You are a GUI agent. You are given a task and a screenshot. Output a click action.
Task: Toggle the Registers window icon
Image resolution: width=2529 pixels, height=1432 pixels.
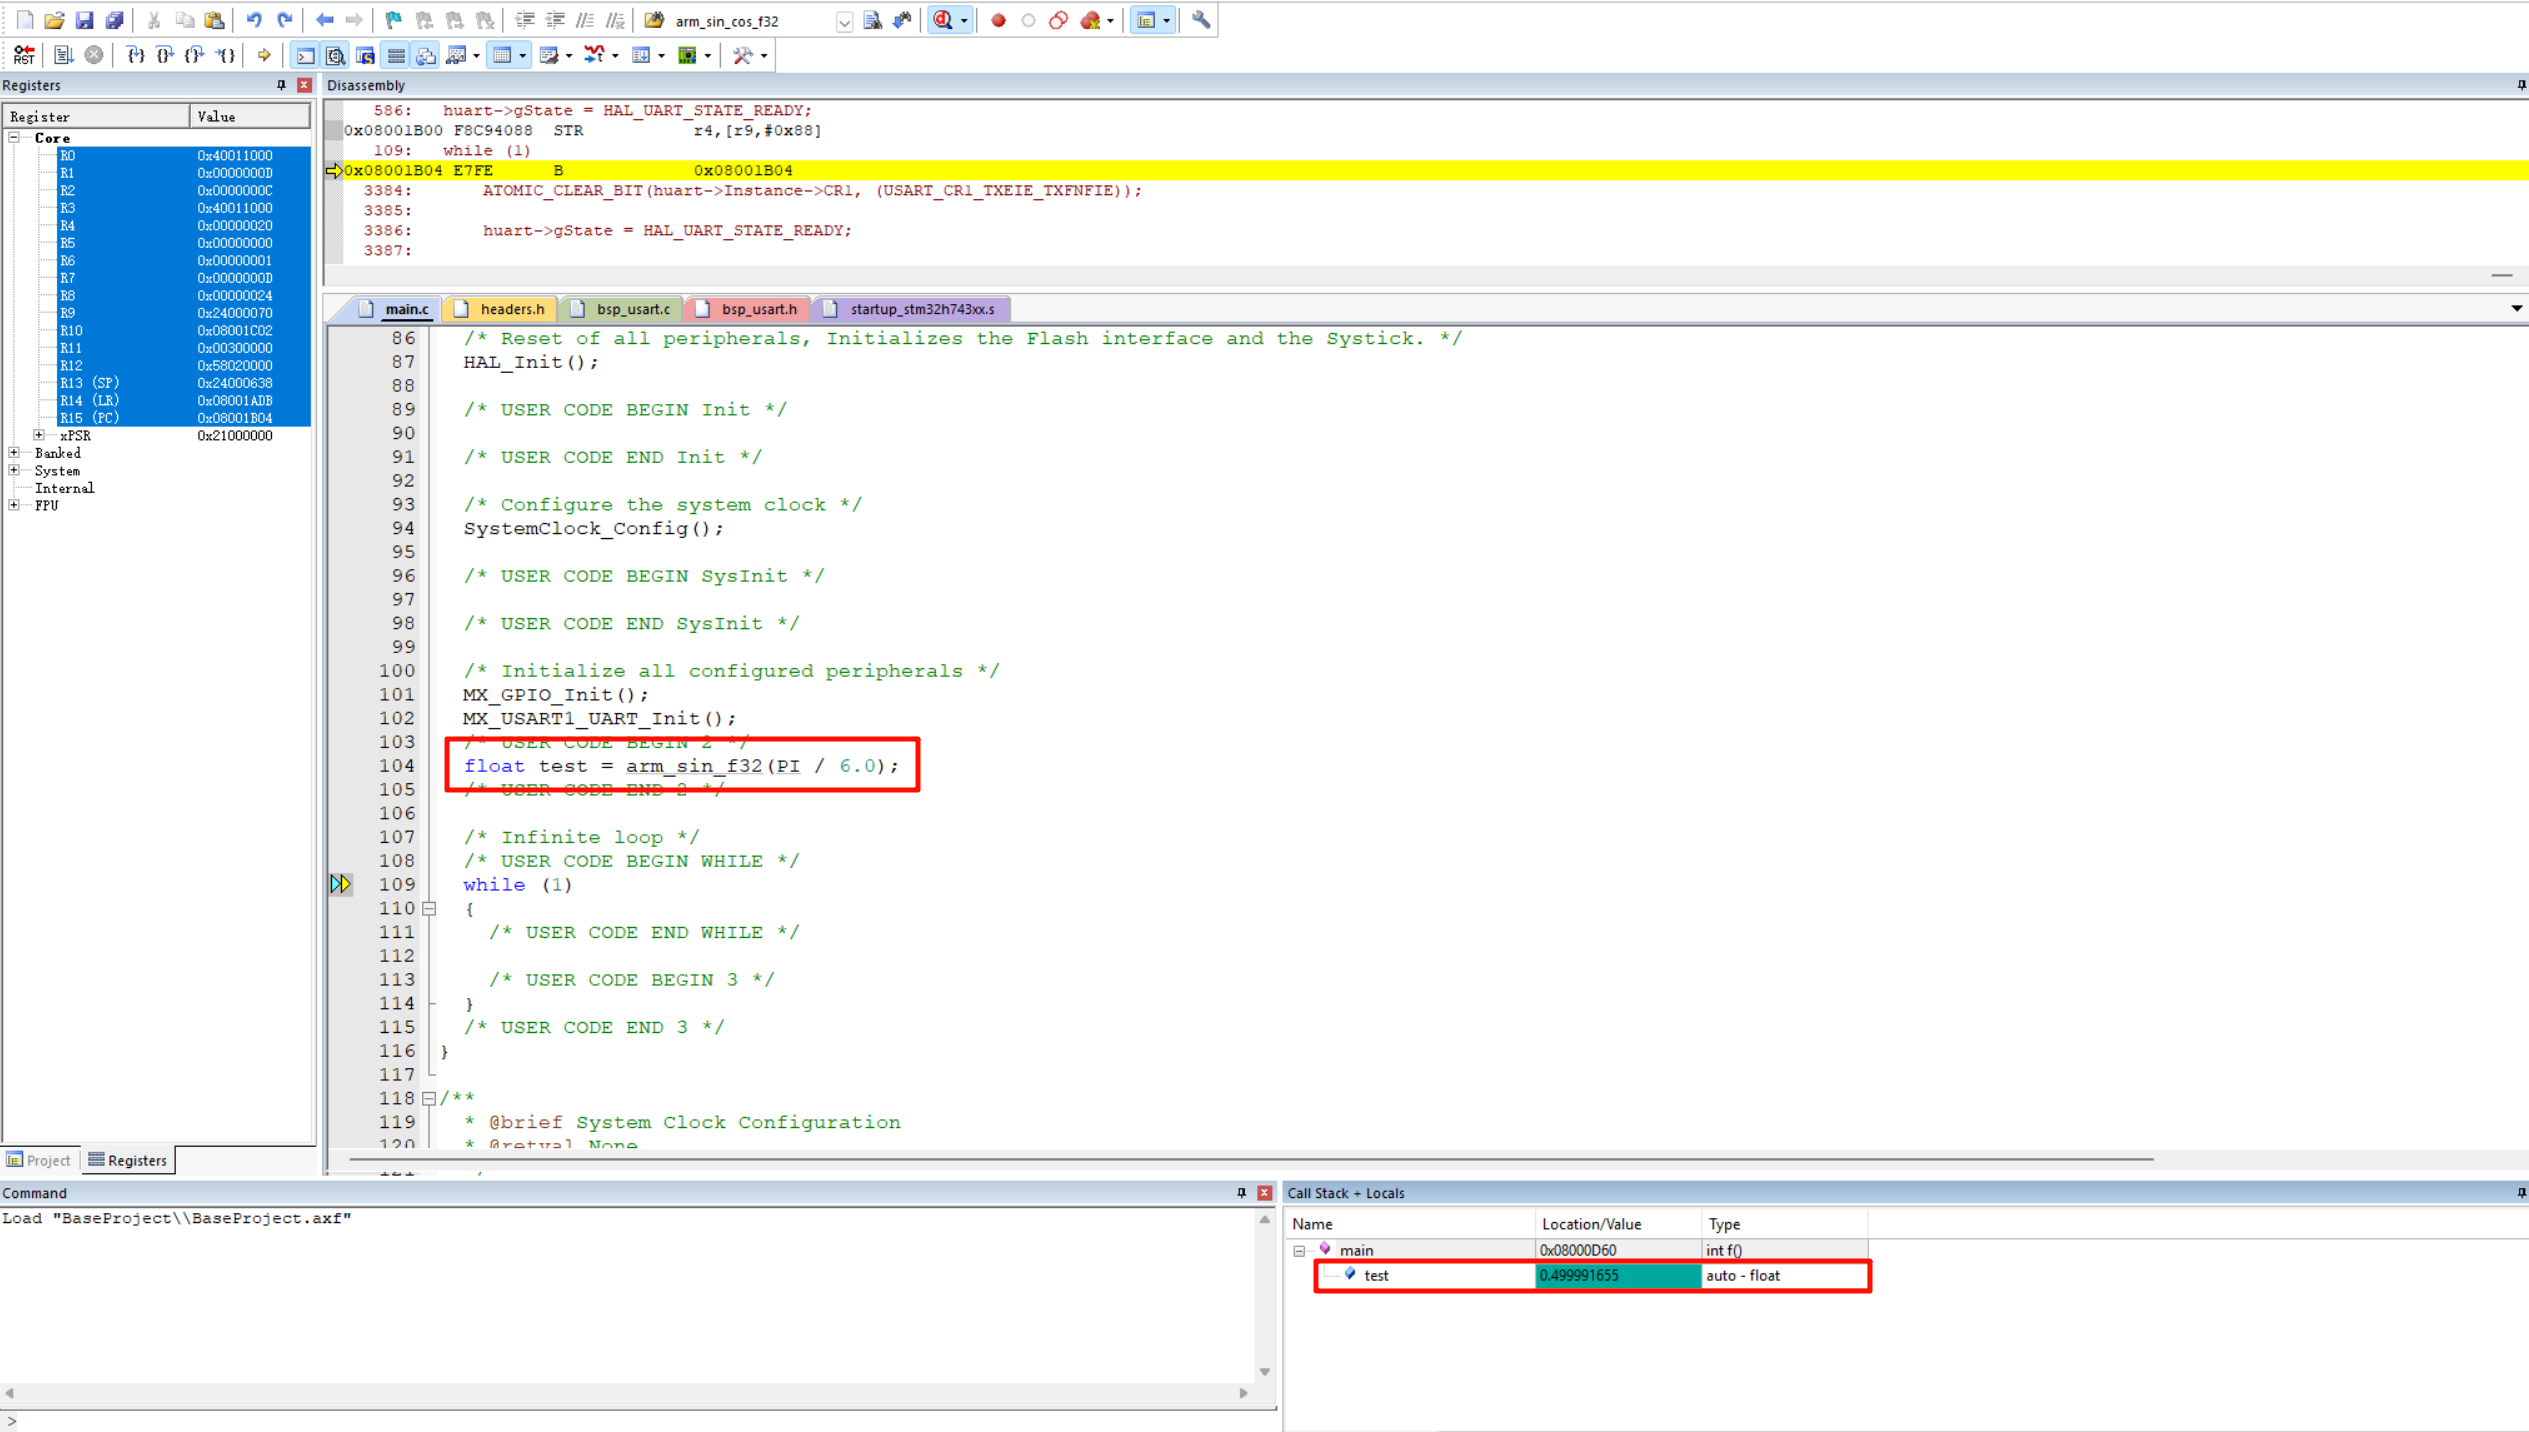(x=396, y=56)
